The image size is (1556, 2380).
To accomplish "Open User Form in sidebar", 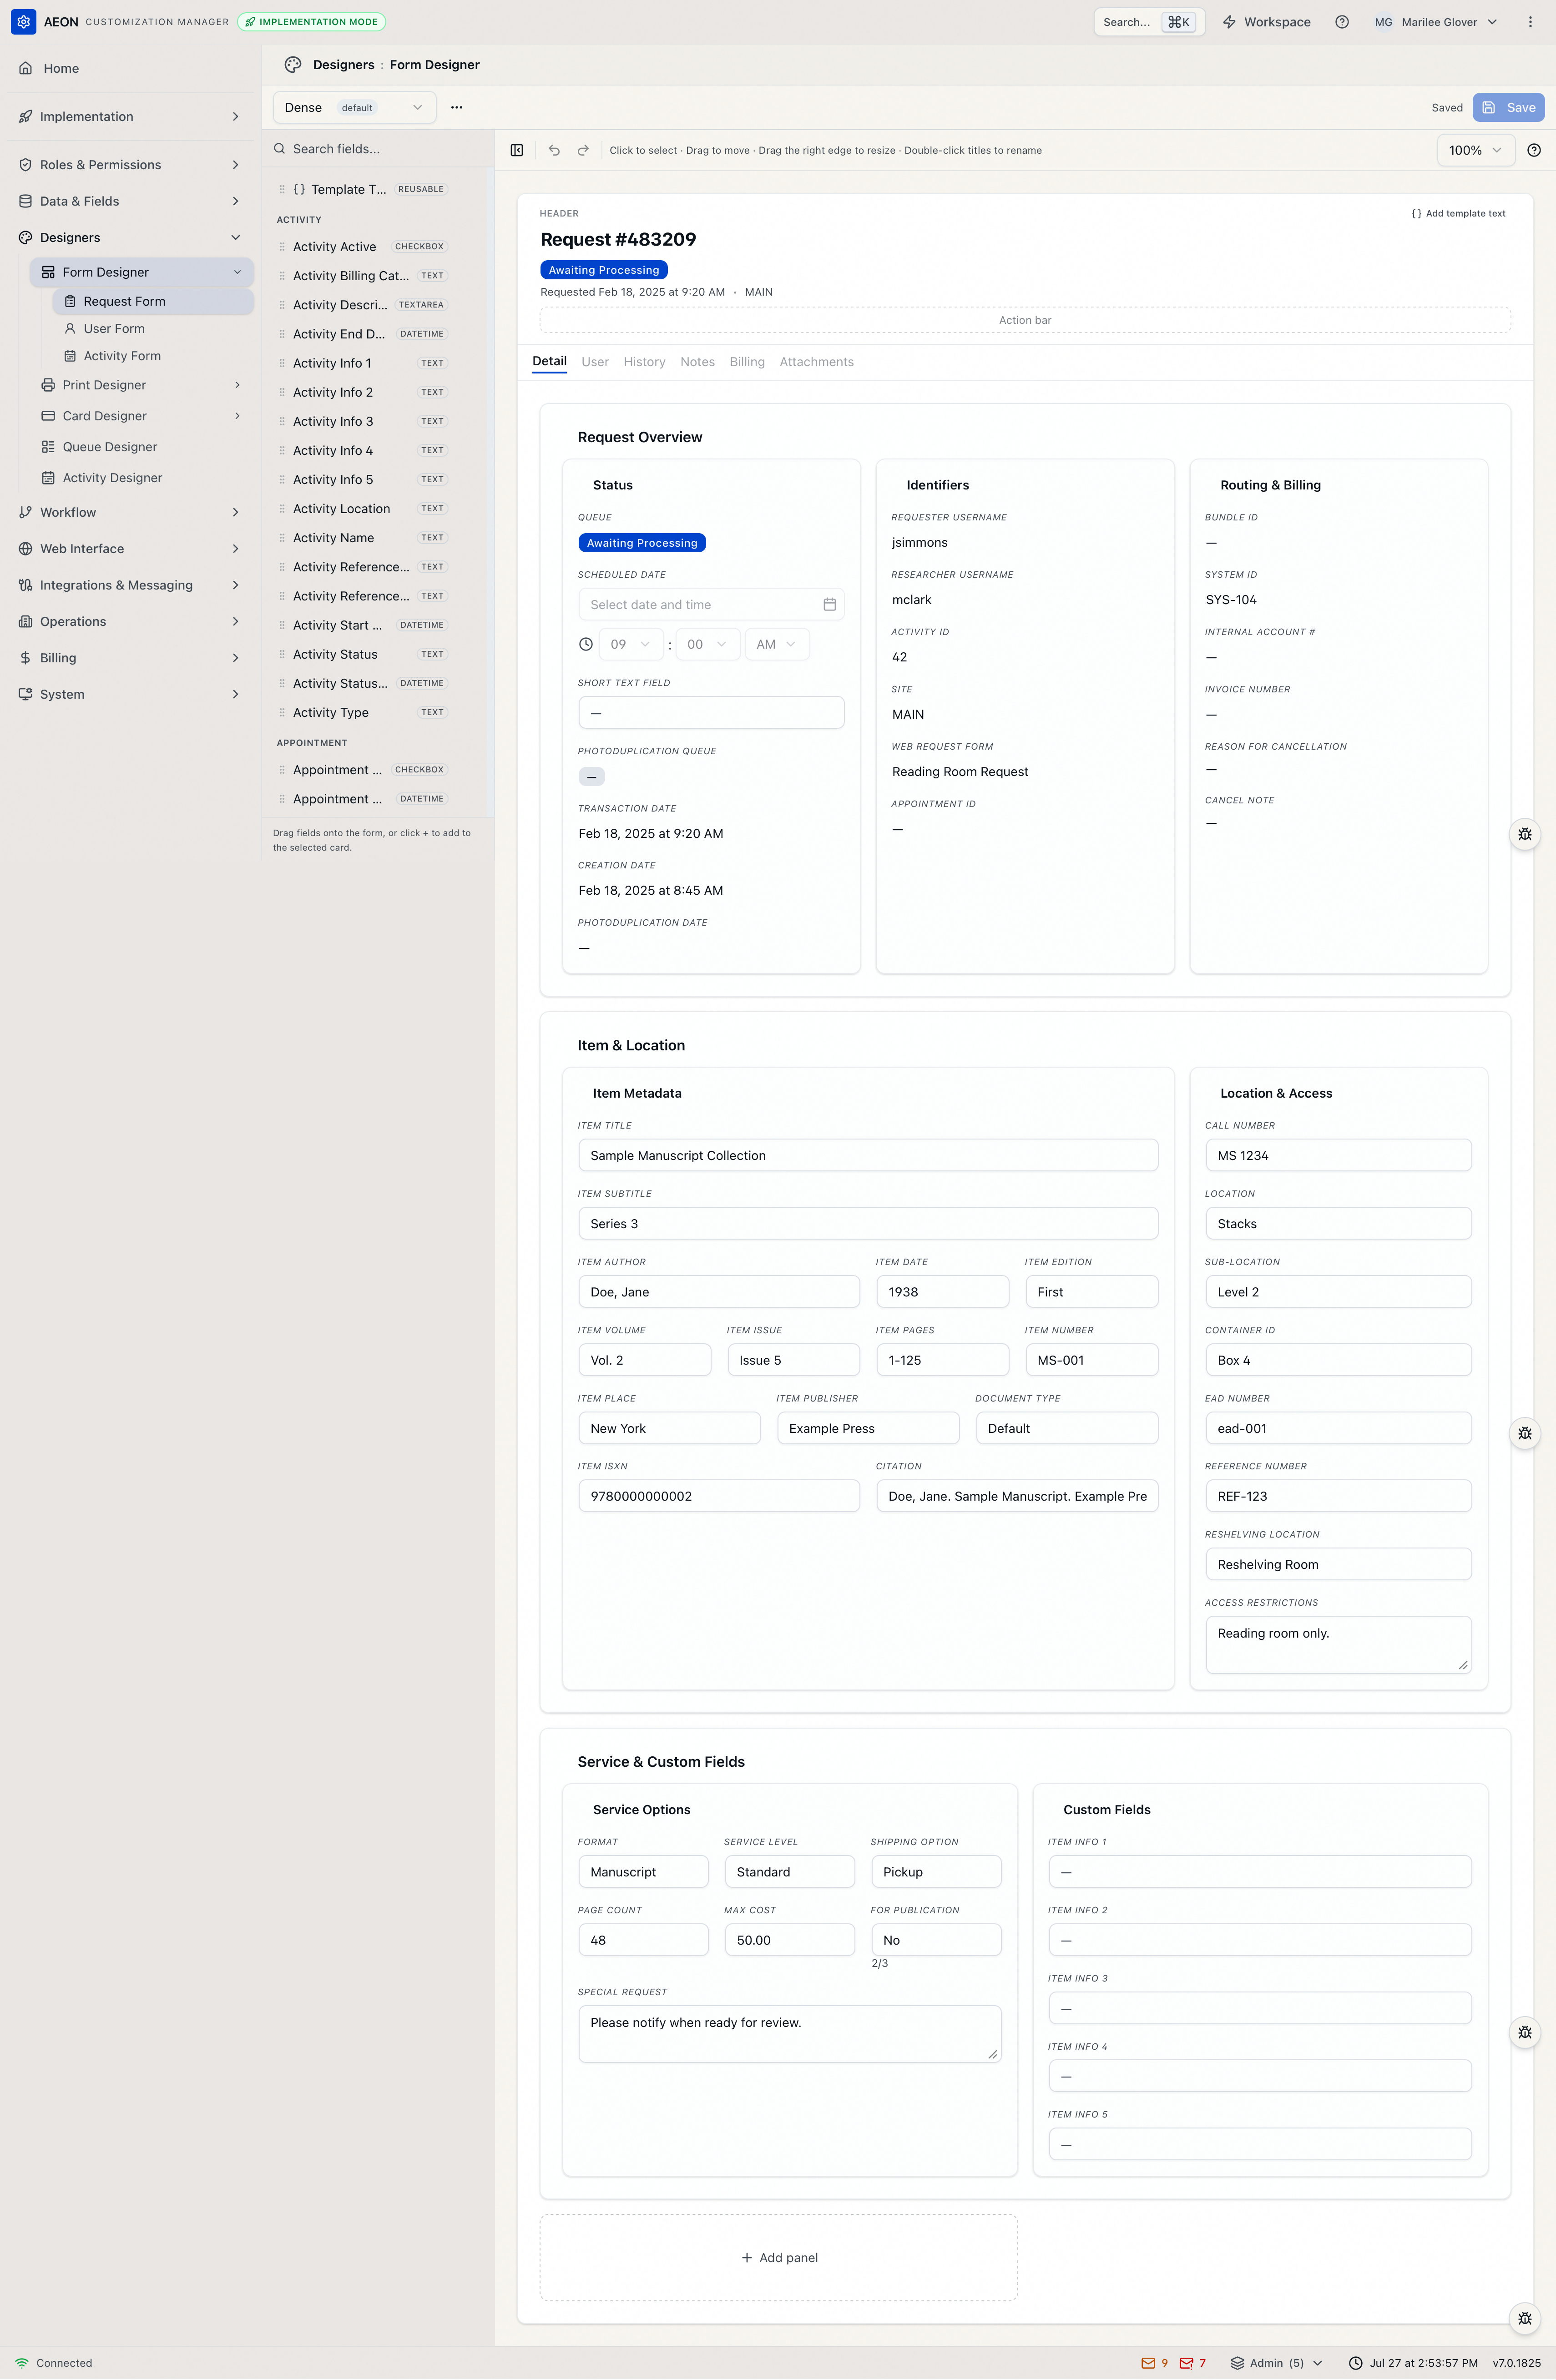I will (x=153, y=329).
